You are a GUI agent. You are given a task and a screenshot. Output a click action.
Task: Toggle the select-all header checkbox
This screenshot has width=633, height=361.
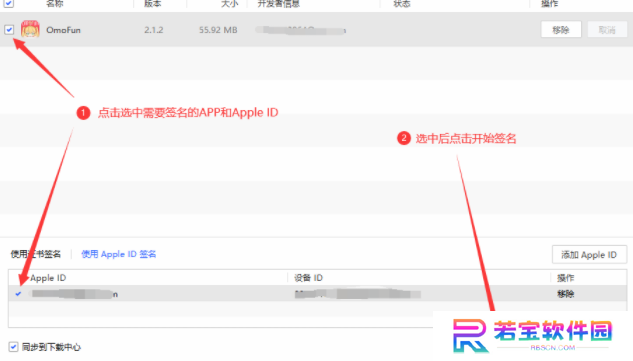coord(9,4)
